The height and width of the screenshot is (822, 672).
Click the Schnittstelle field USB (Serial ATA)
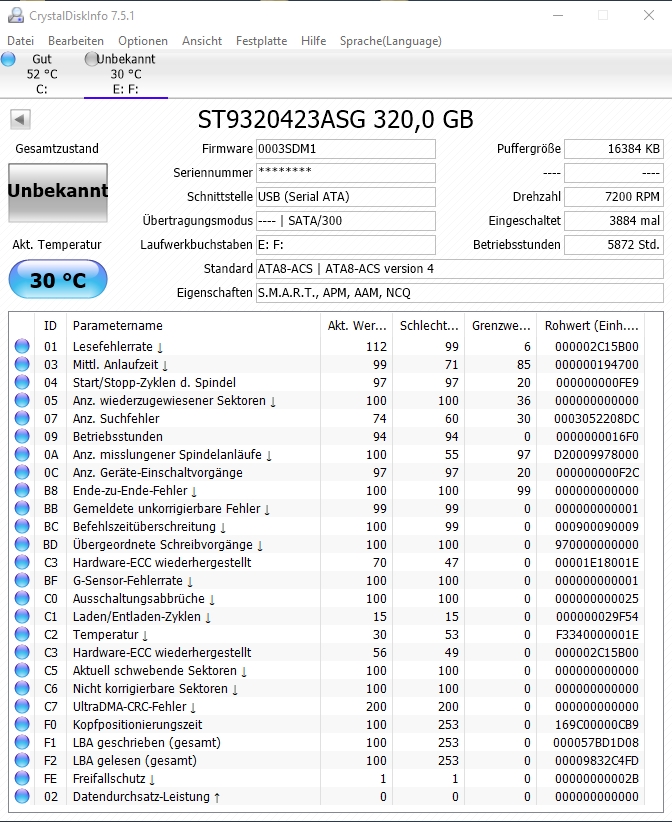345,197
